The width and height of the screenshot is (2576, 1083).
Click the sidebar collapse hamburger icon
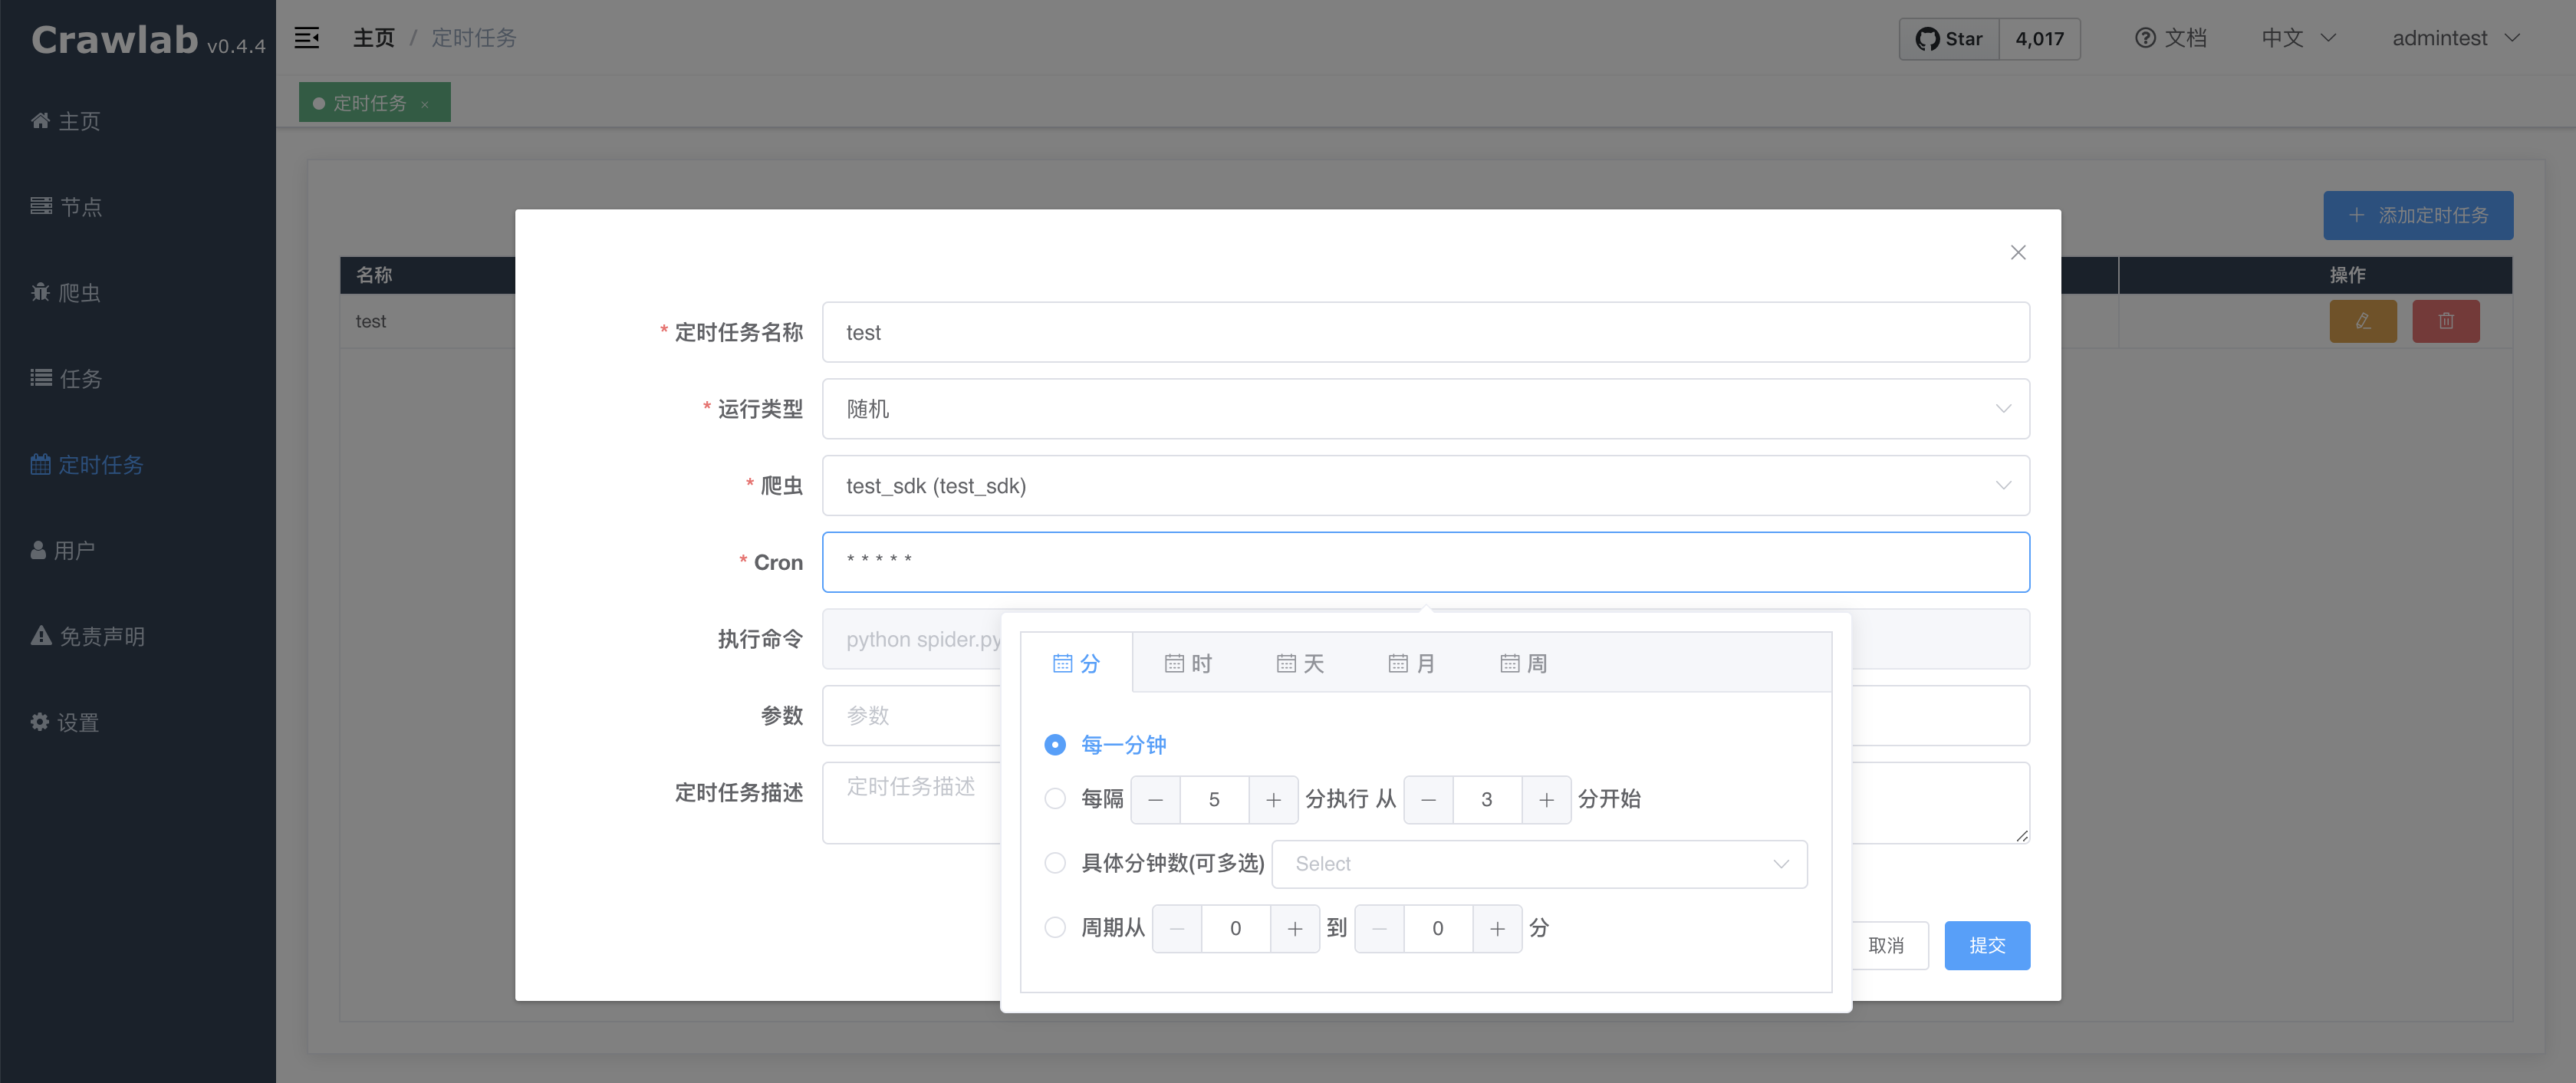(x=307, y=37)
